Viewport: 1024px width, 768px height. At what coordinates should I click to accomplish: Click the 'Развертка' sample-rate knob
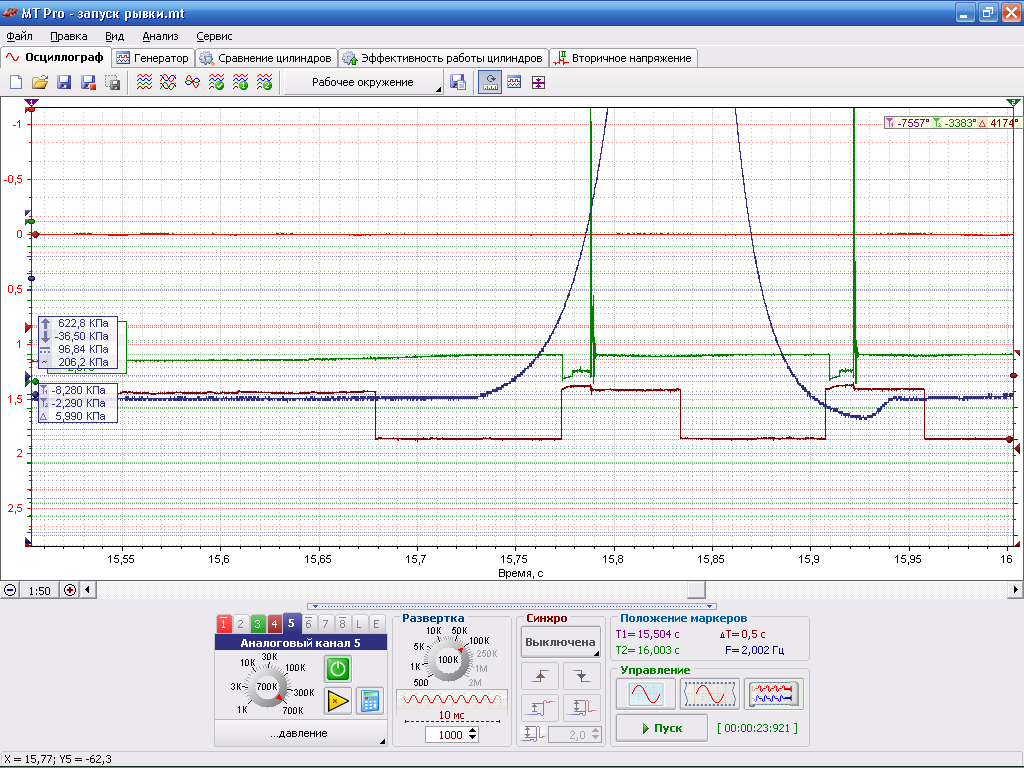(448, 660)
